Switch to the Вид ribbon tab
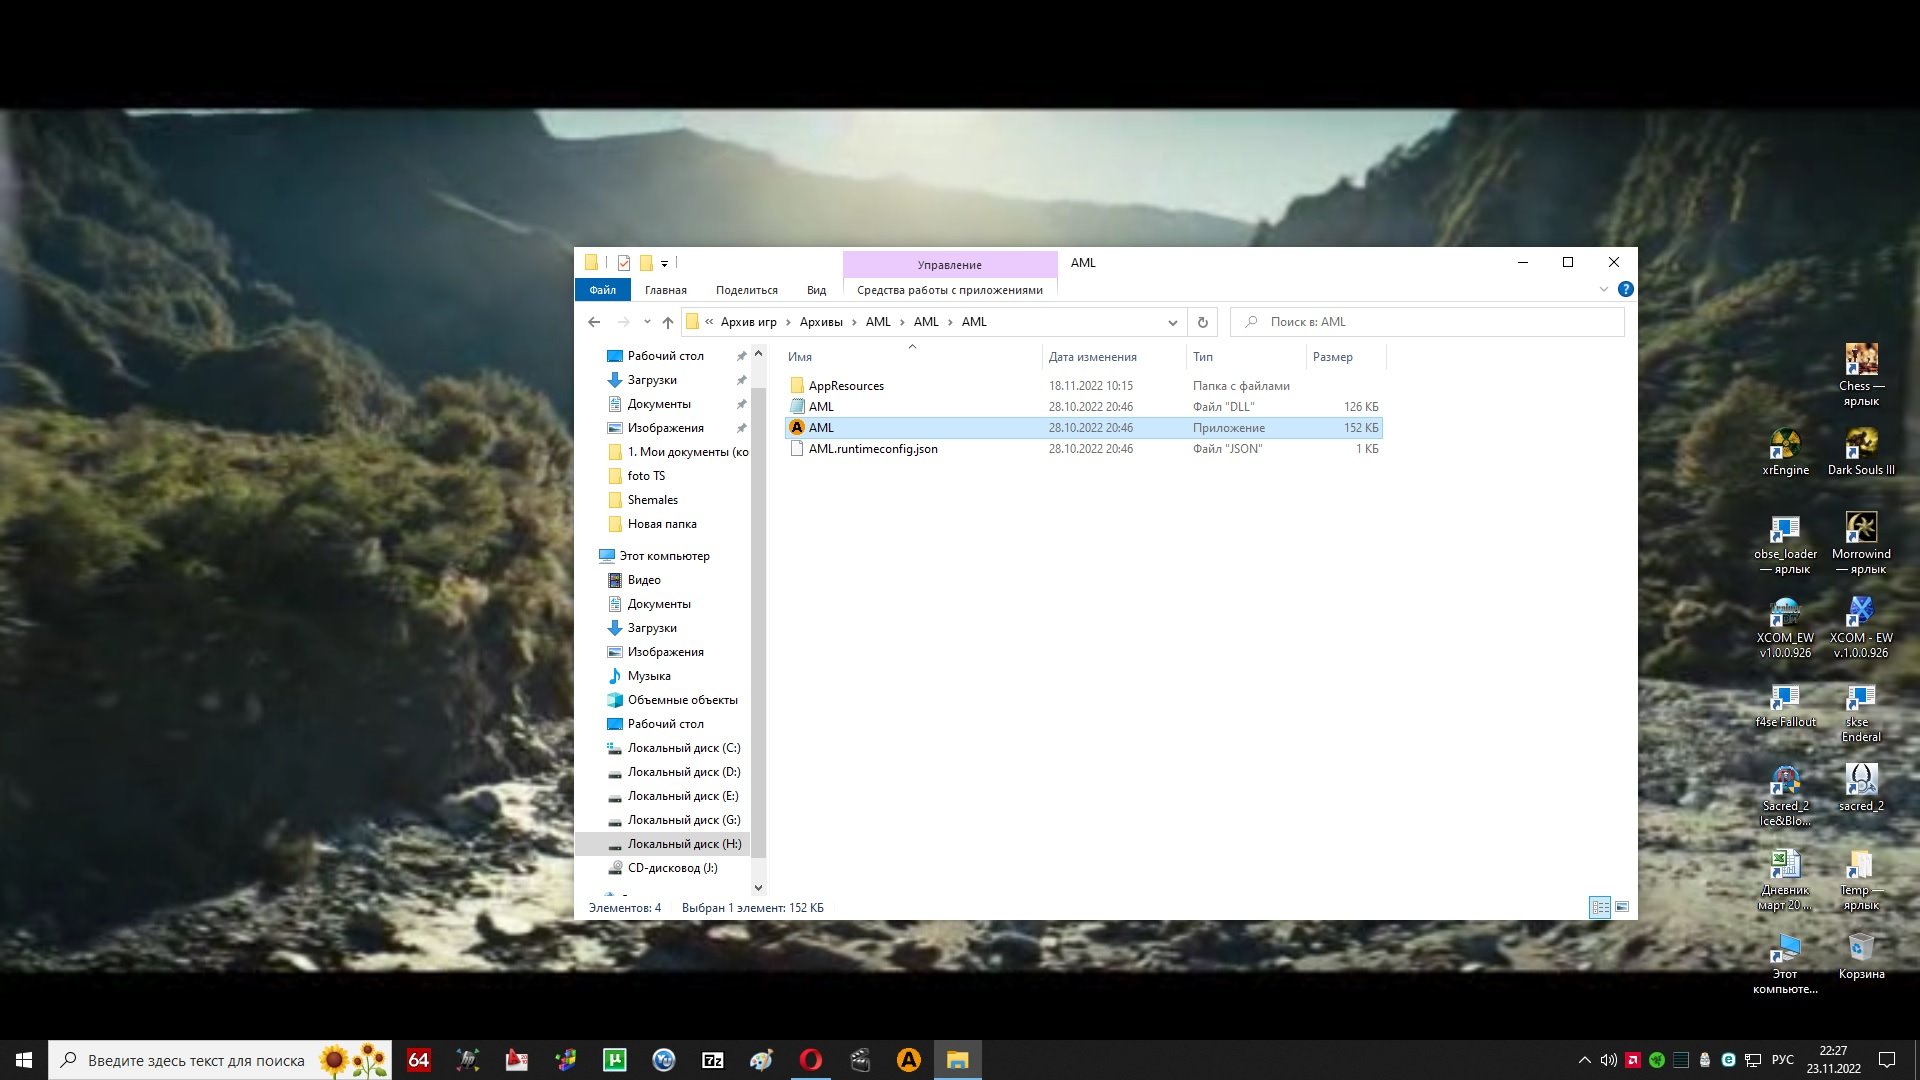The width and height of the screenshot is (1920, 1080). [816, 290]
